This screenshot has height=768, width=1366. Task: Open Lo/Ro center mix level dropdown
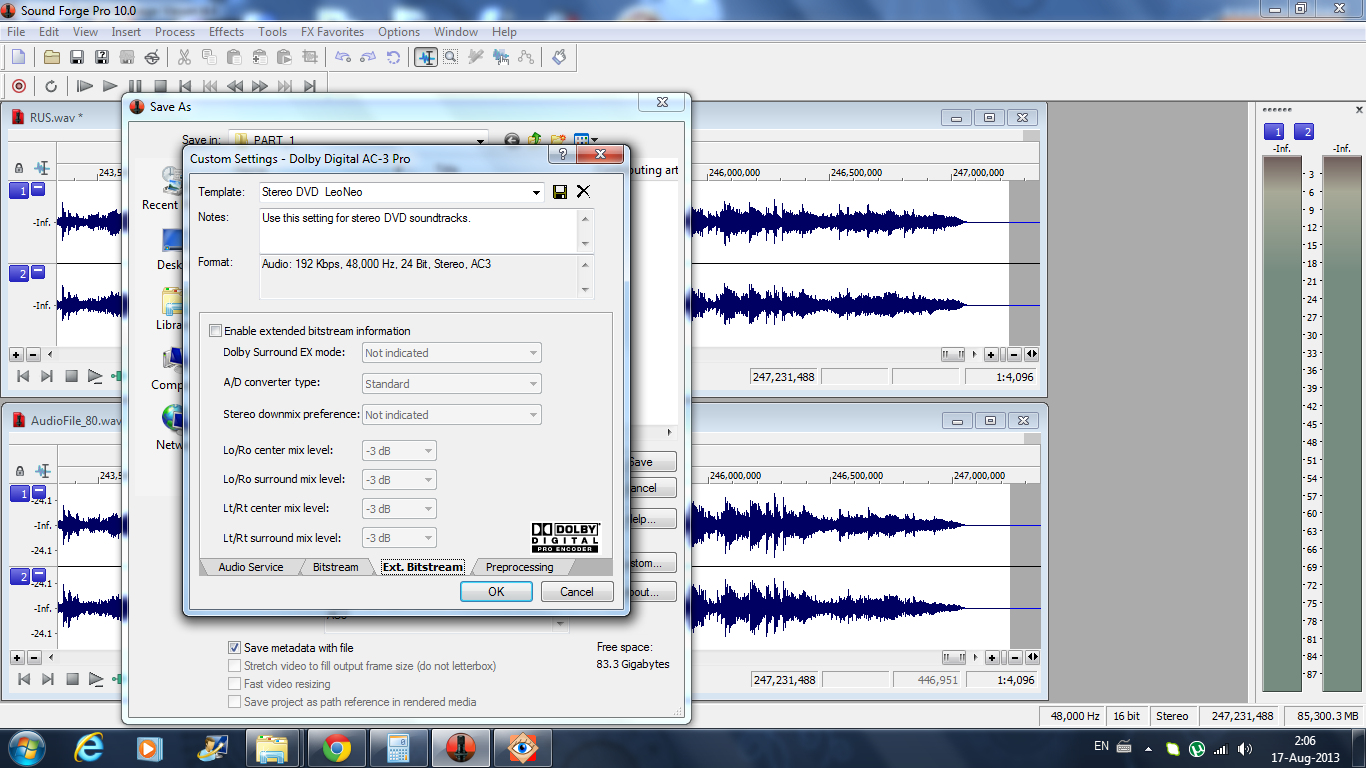click(428, 451)
